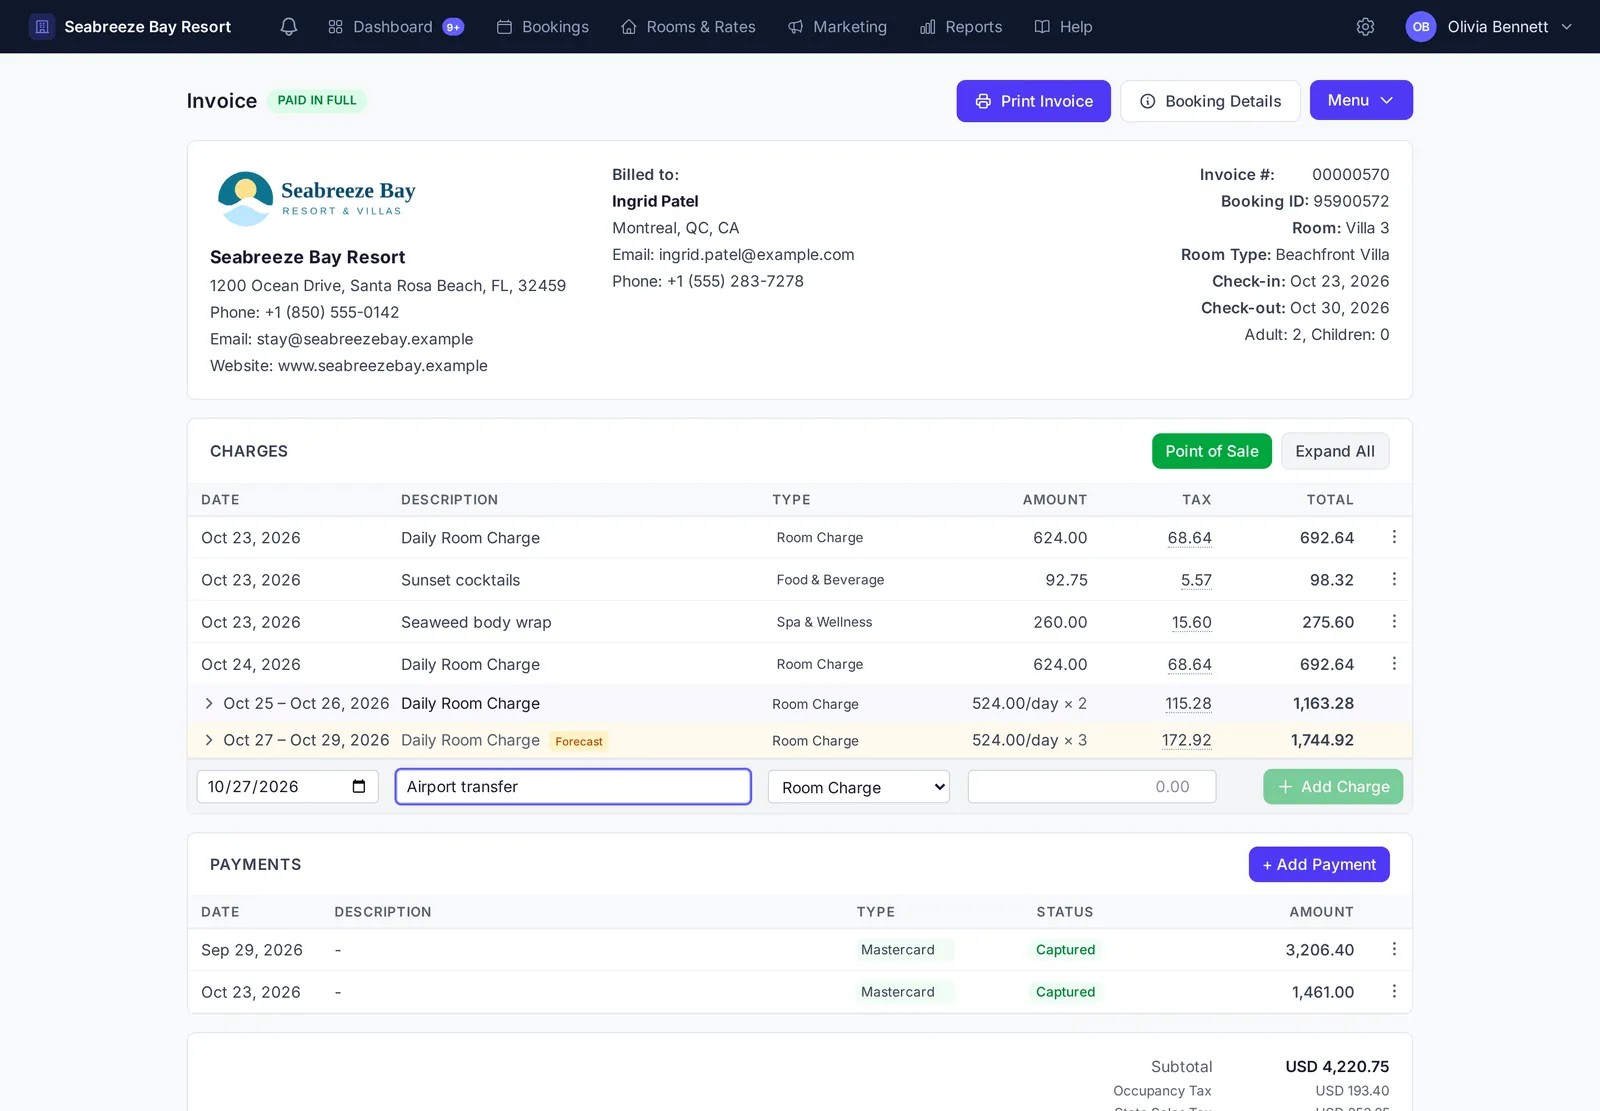Click the OB user avatar
The image size is (1600, 1111).
(x=1421, y=27)
